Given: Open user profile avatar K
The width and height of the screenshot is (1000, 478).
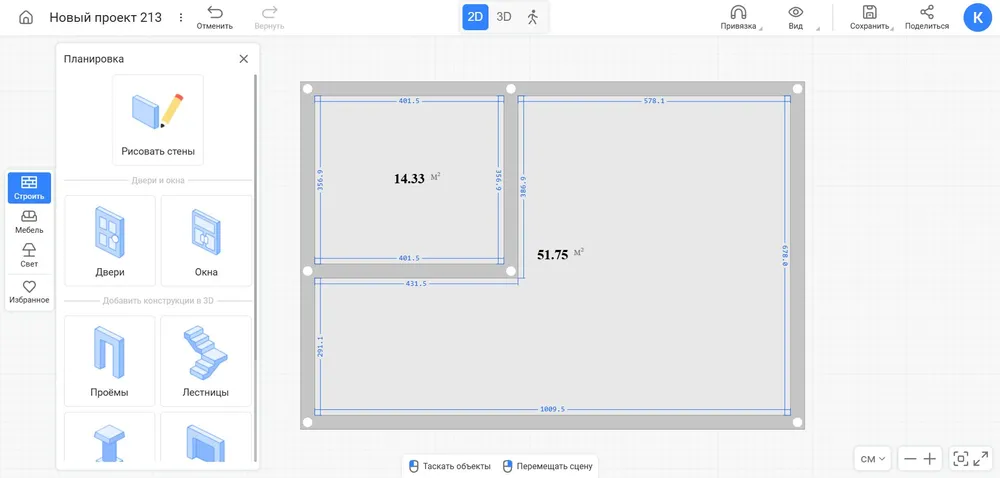Looking at the screenshot, I should click(977, 17).
